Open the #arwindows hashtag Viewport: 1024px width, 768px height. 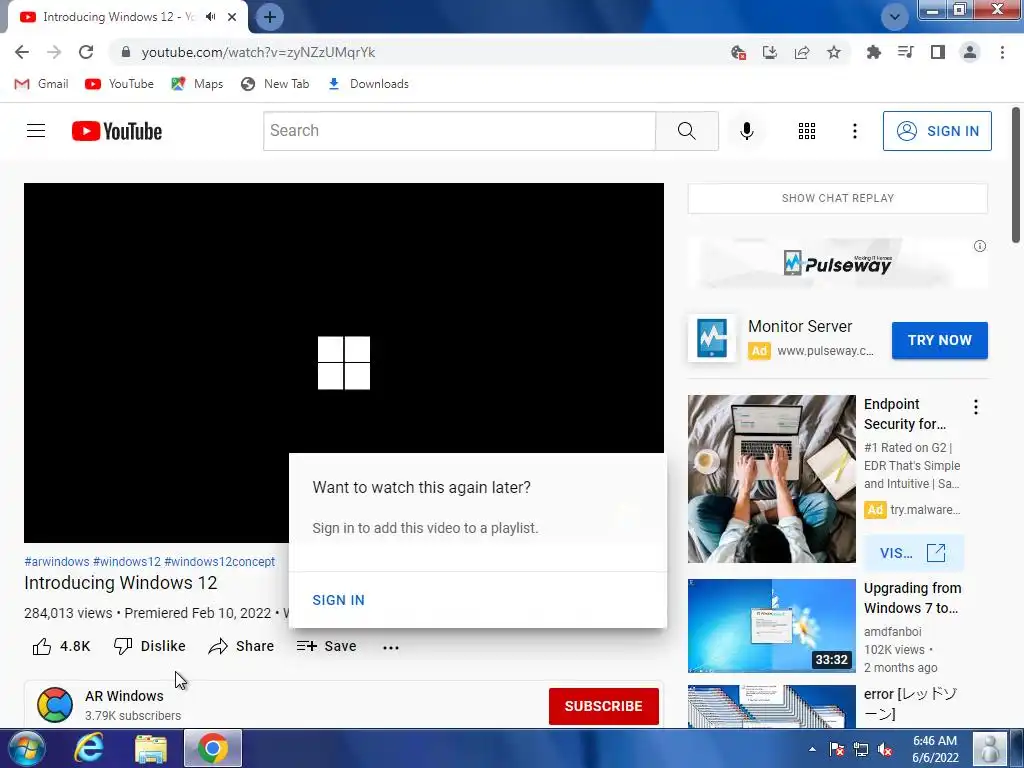tap(57, 562)
